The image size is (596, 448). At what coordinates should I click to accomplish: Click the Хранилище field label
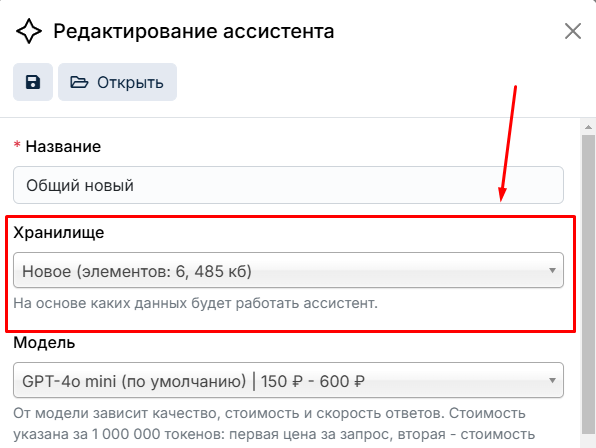tap(59, 233)
